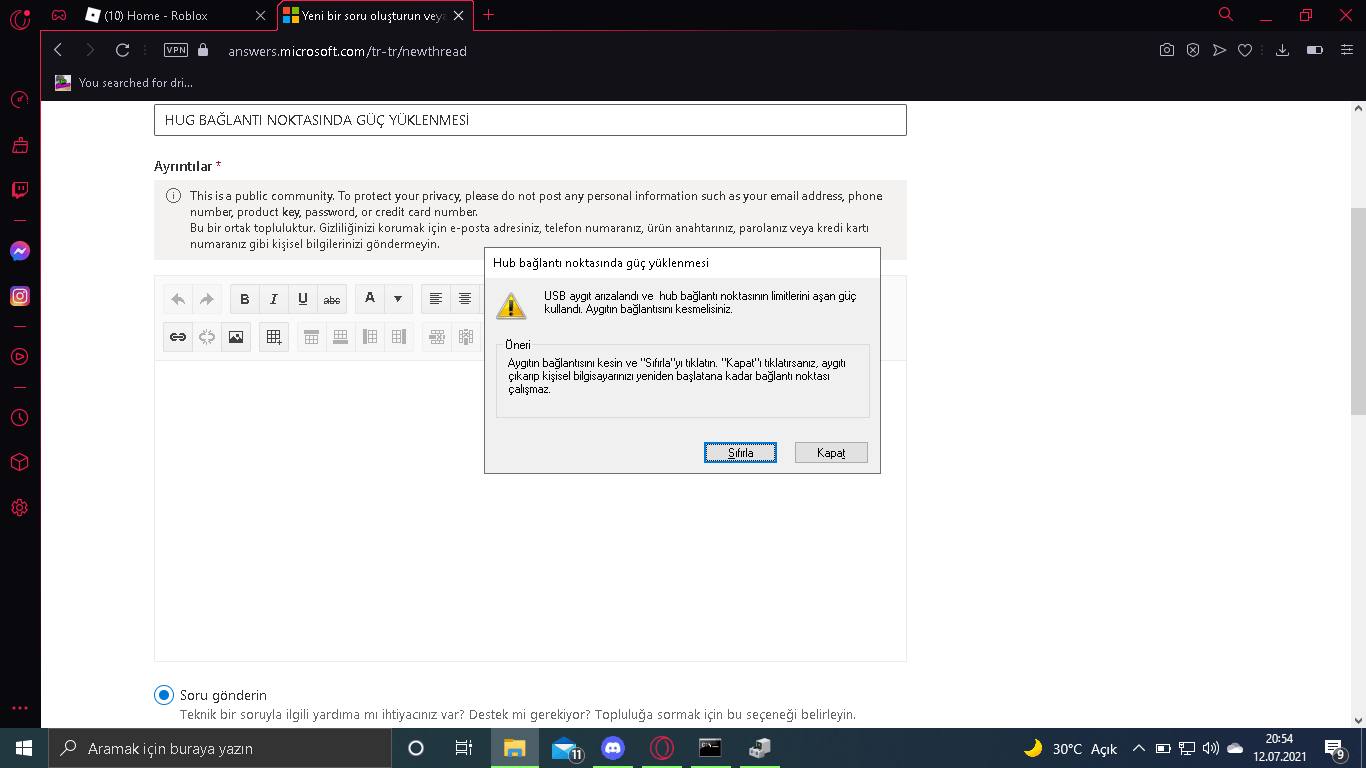Open the Windows Start menu
Screen dimensions: 1366x768
coord(24,748)
